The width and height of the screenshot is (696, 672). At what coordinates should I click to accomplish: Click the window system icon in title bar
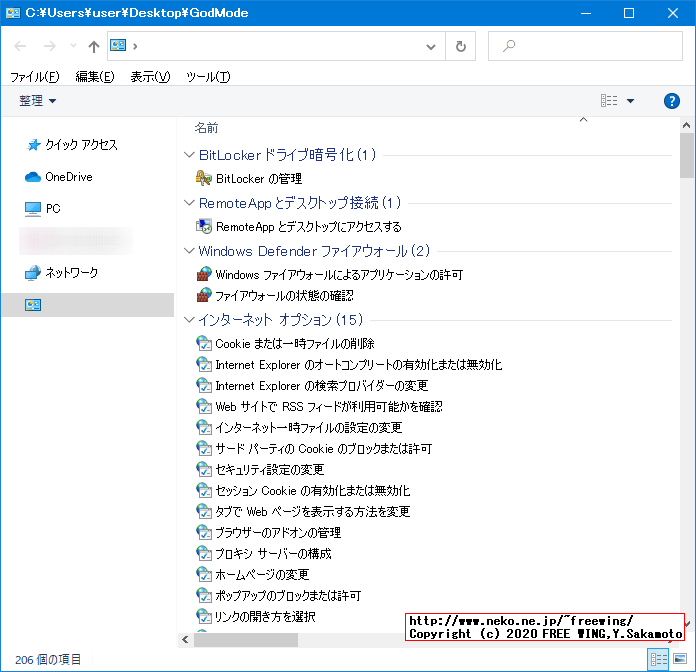pos(13,13)
